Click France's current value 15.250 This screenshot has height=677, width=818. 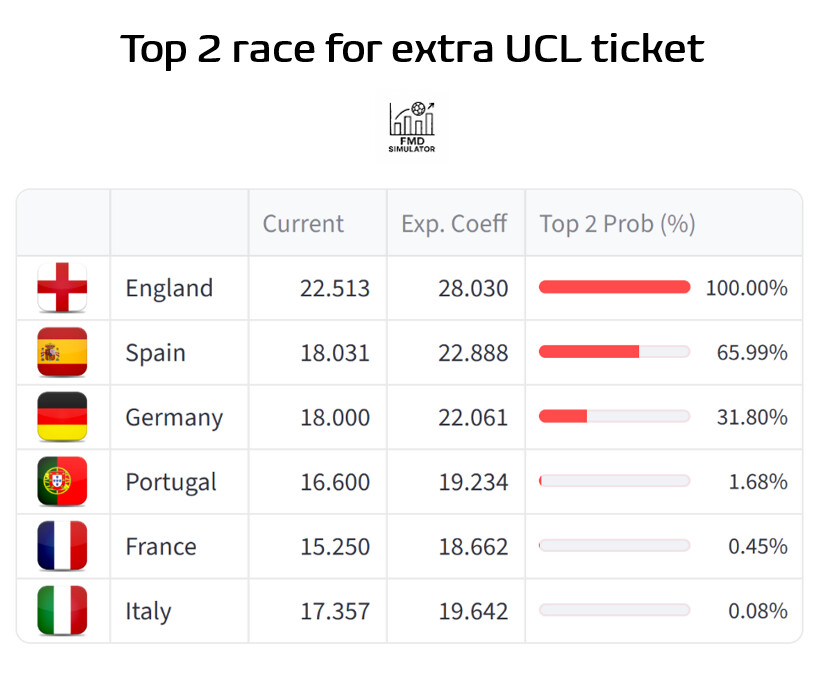click(x=334, y=547)
